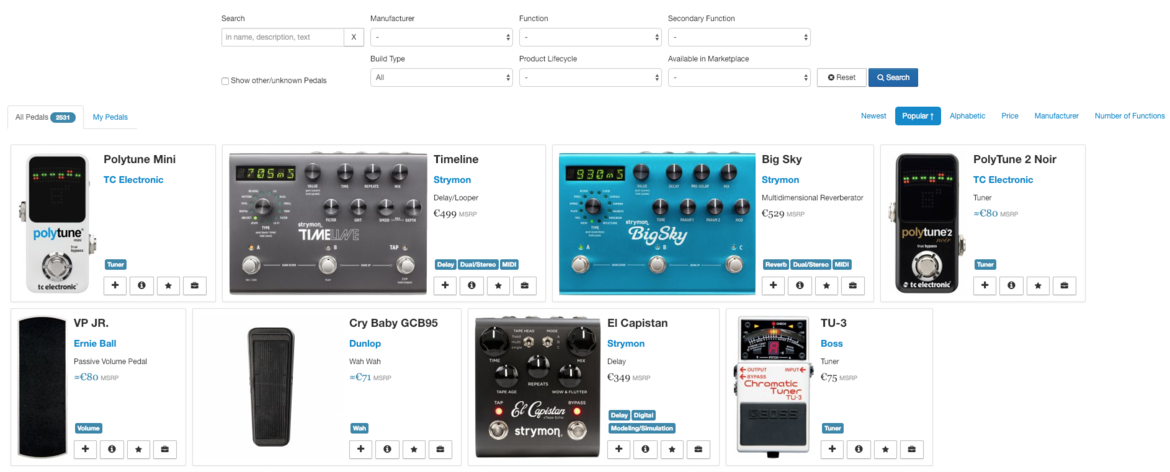Enable Show other/unknown Pedals checkbox
Image resolution: width=1170 pixels, height=472 pixels.
225,81
